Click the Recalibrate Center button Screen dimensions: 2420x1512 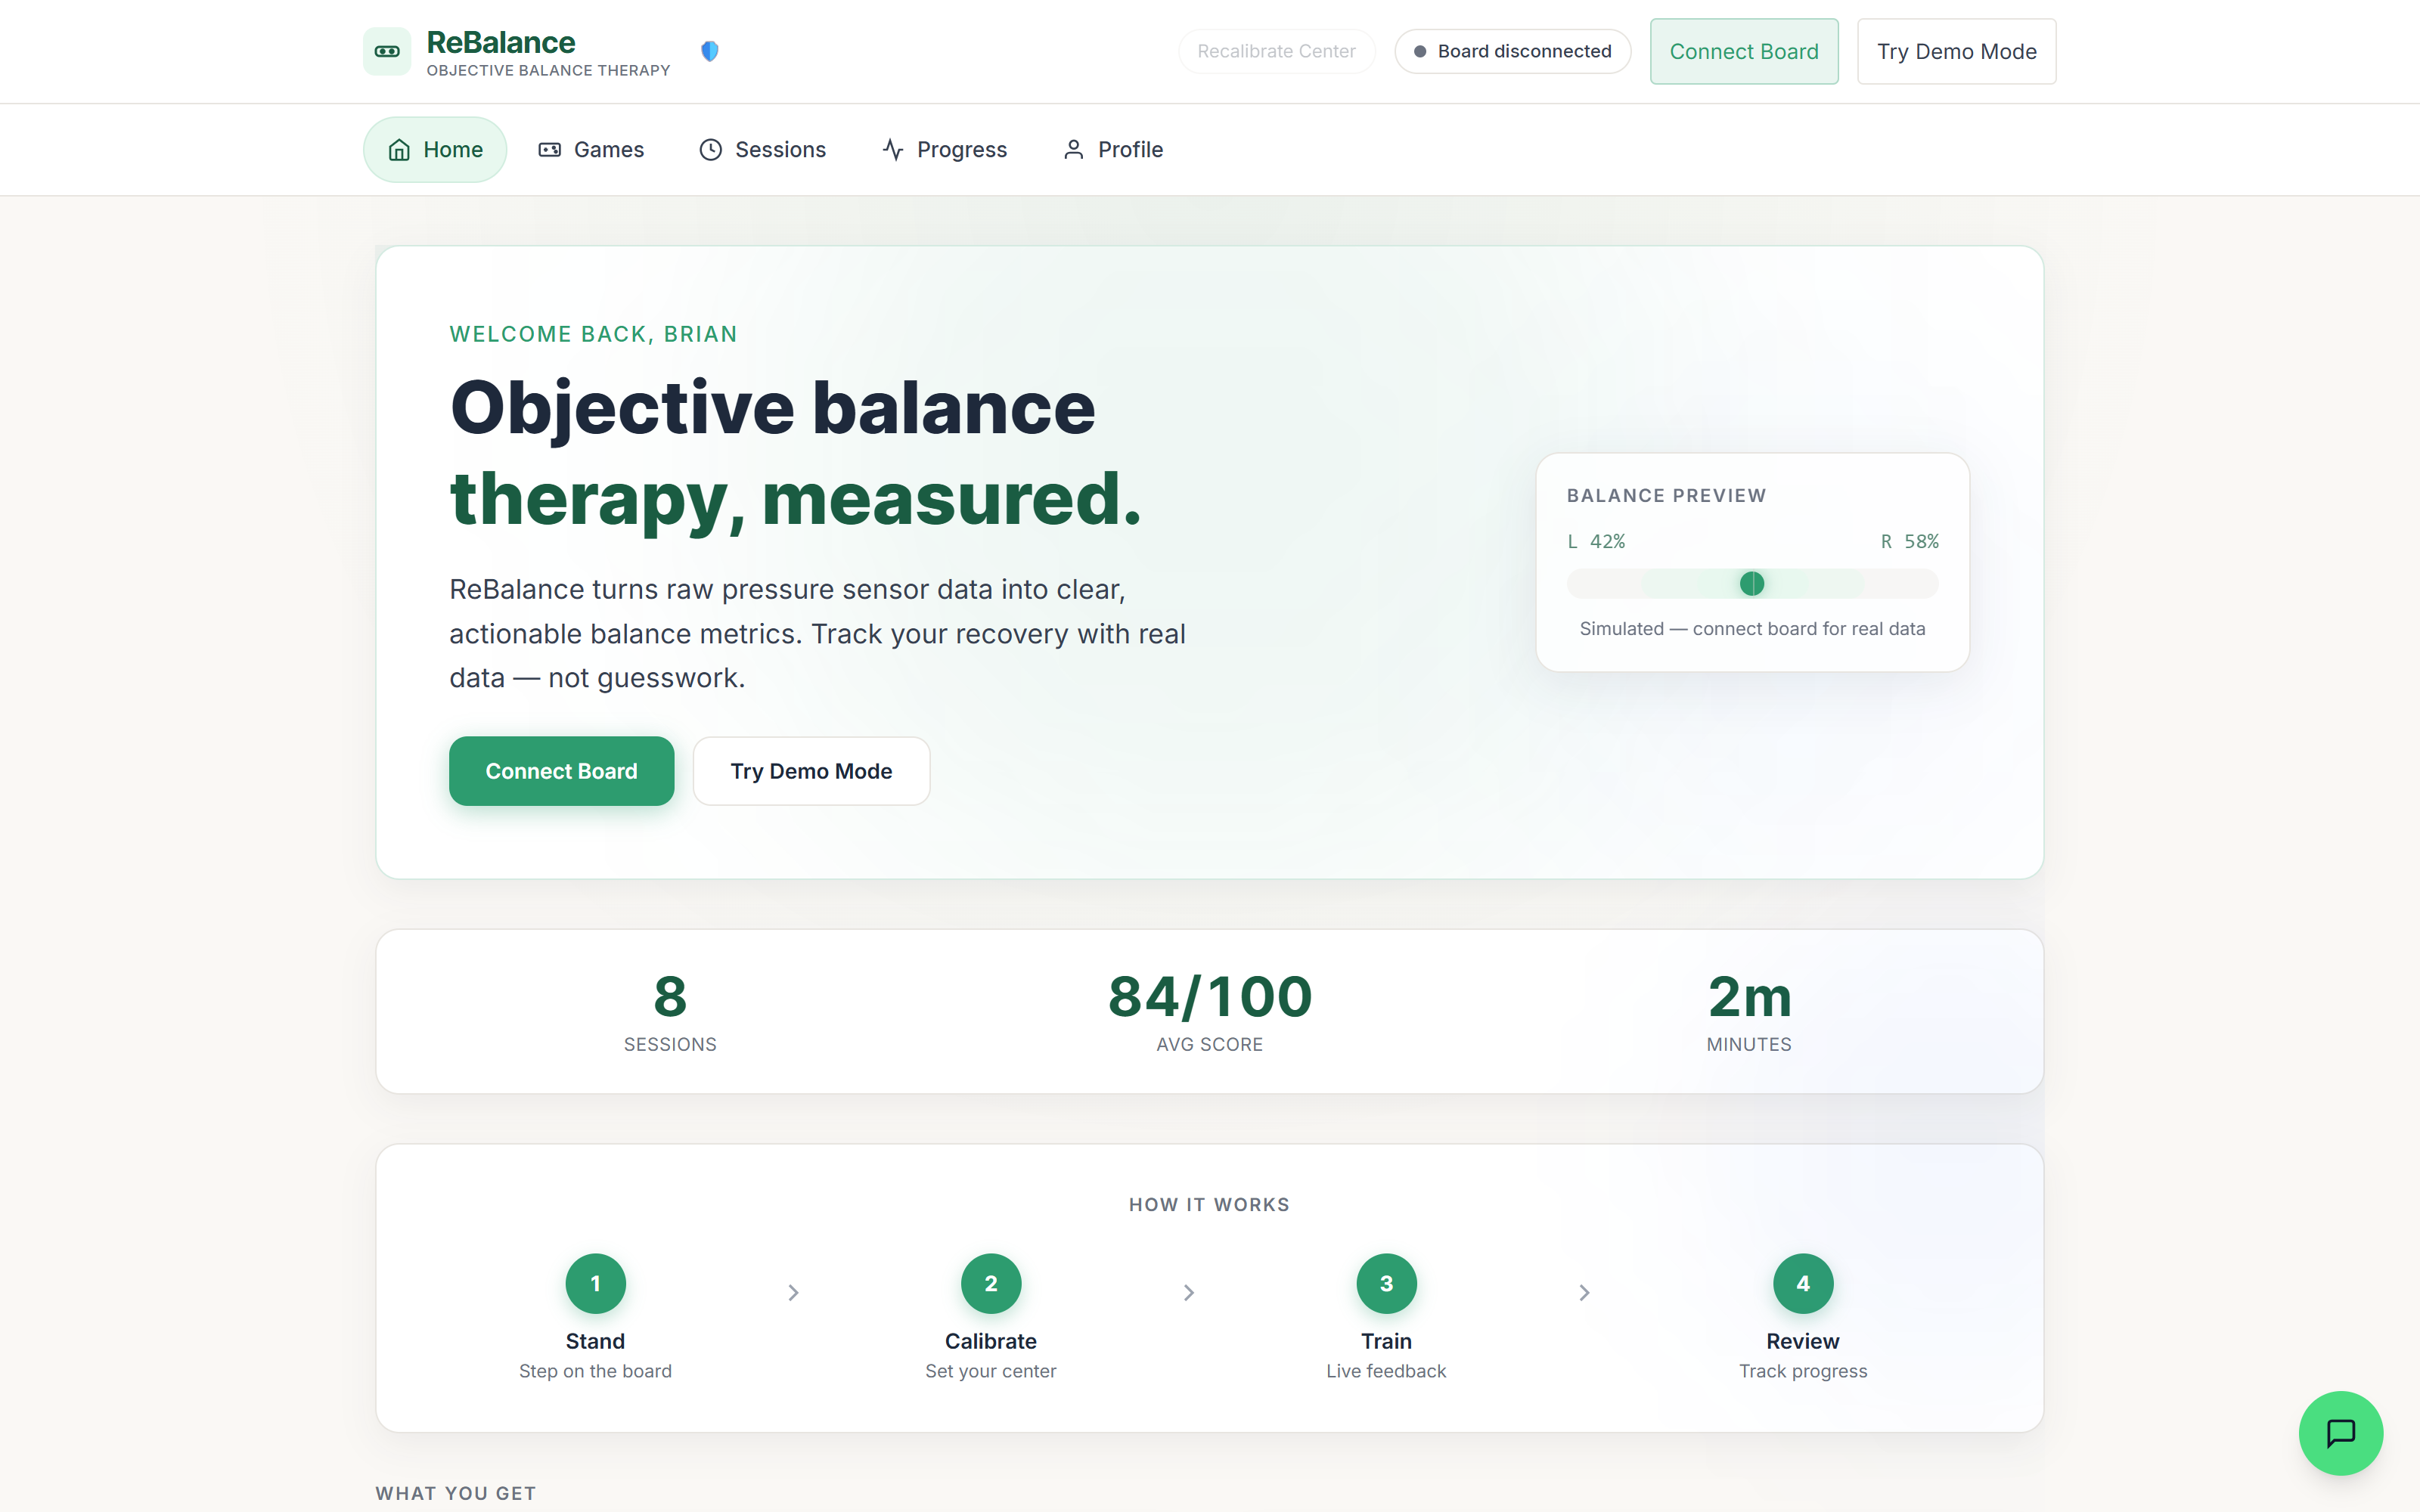[x=1276, y=51]
